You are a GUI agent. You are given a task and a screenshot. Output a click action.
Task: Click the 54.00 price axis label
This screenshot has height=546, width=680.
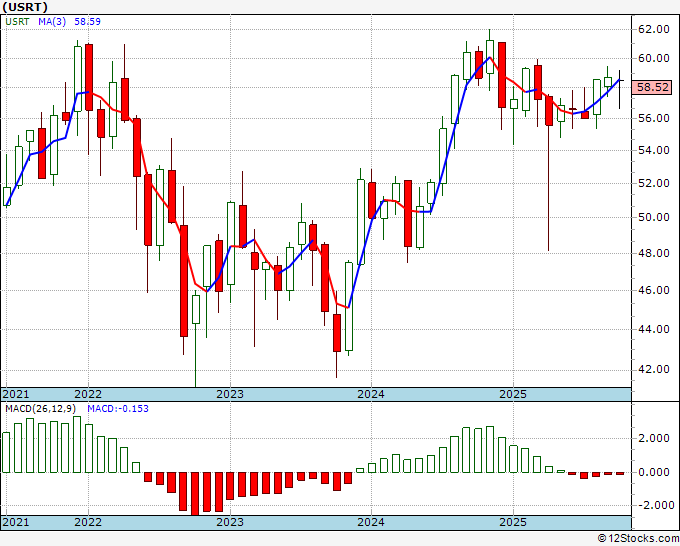[654, 150]
